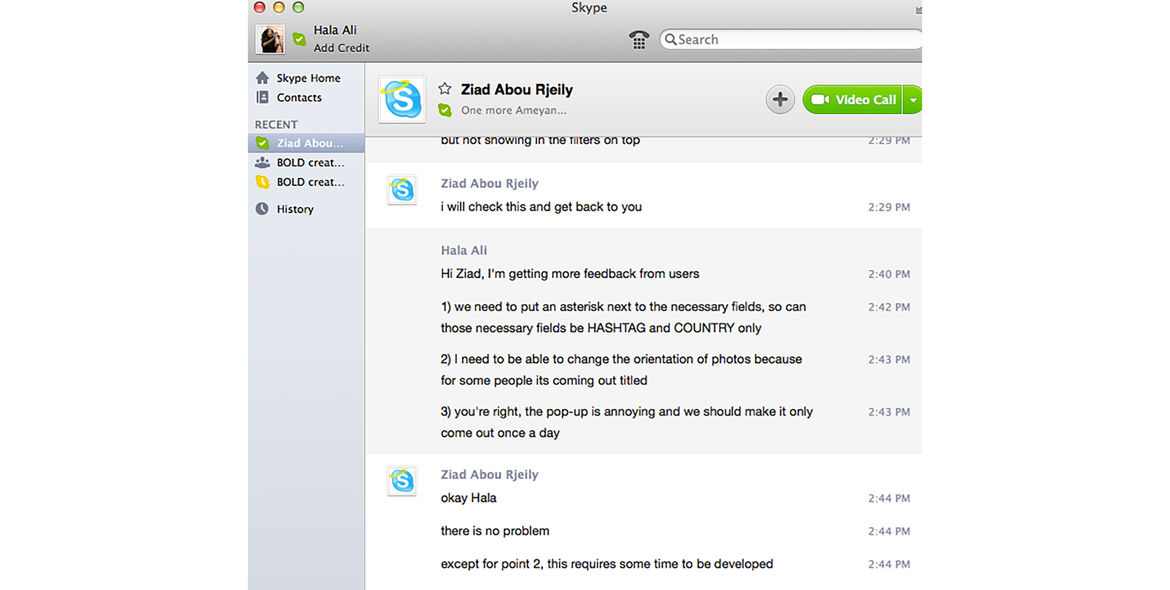Click message "i will check this and get back to you"
Image resolution: width=1170 pixels, height=590 pixels.
[541, 207]
